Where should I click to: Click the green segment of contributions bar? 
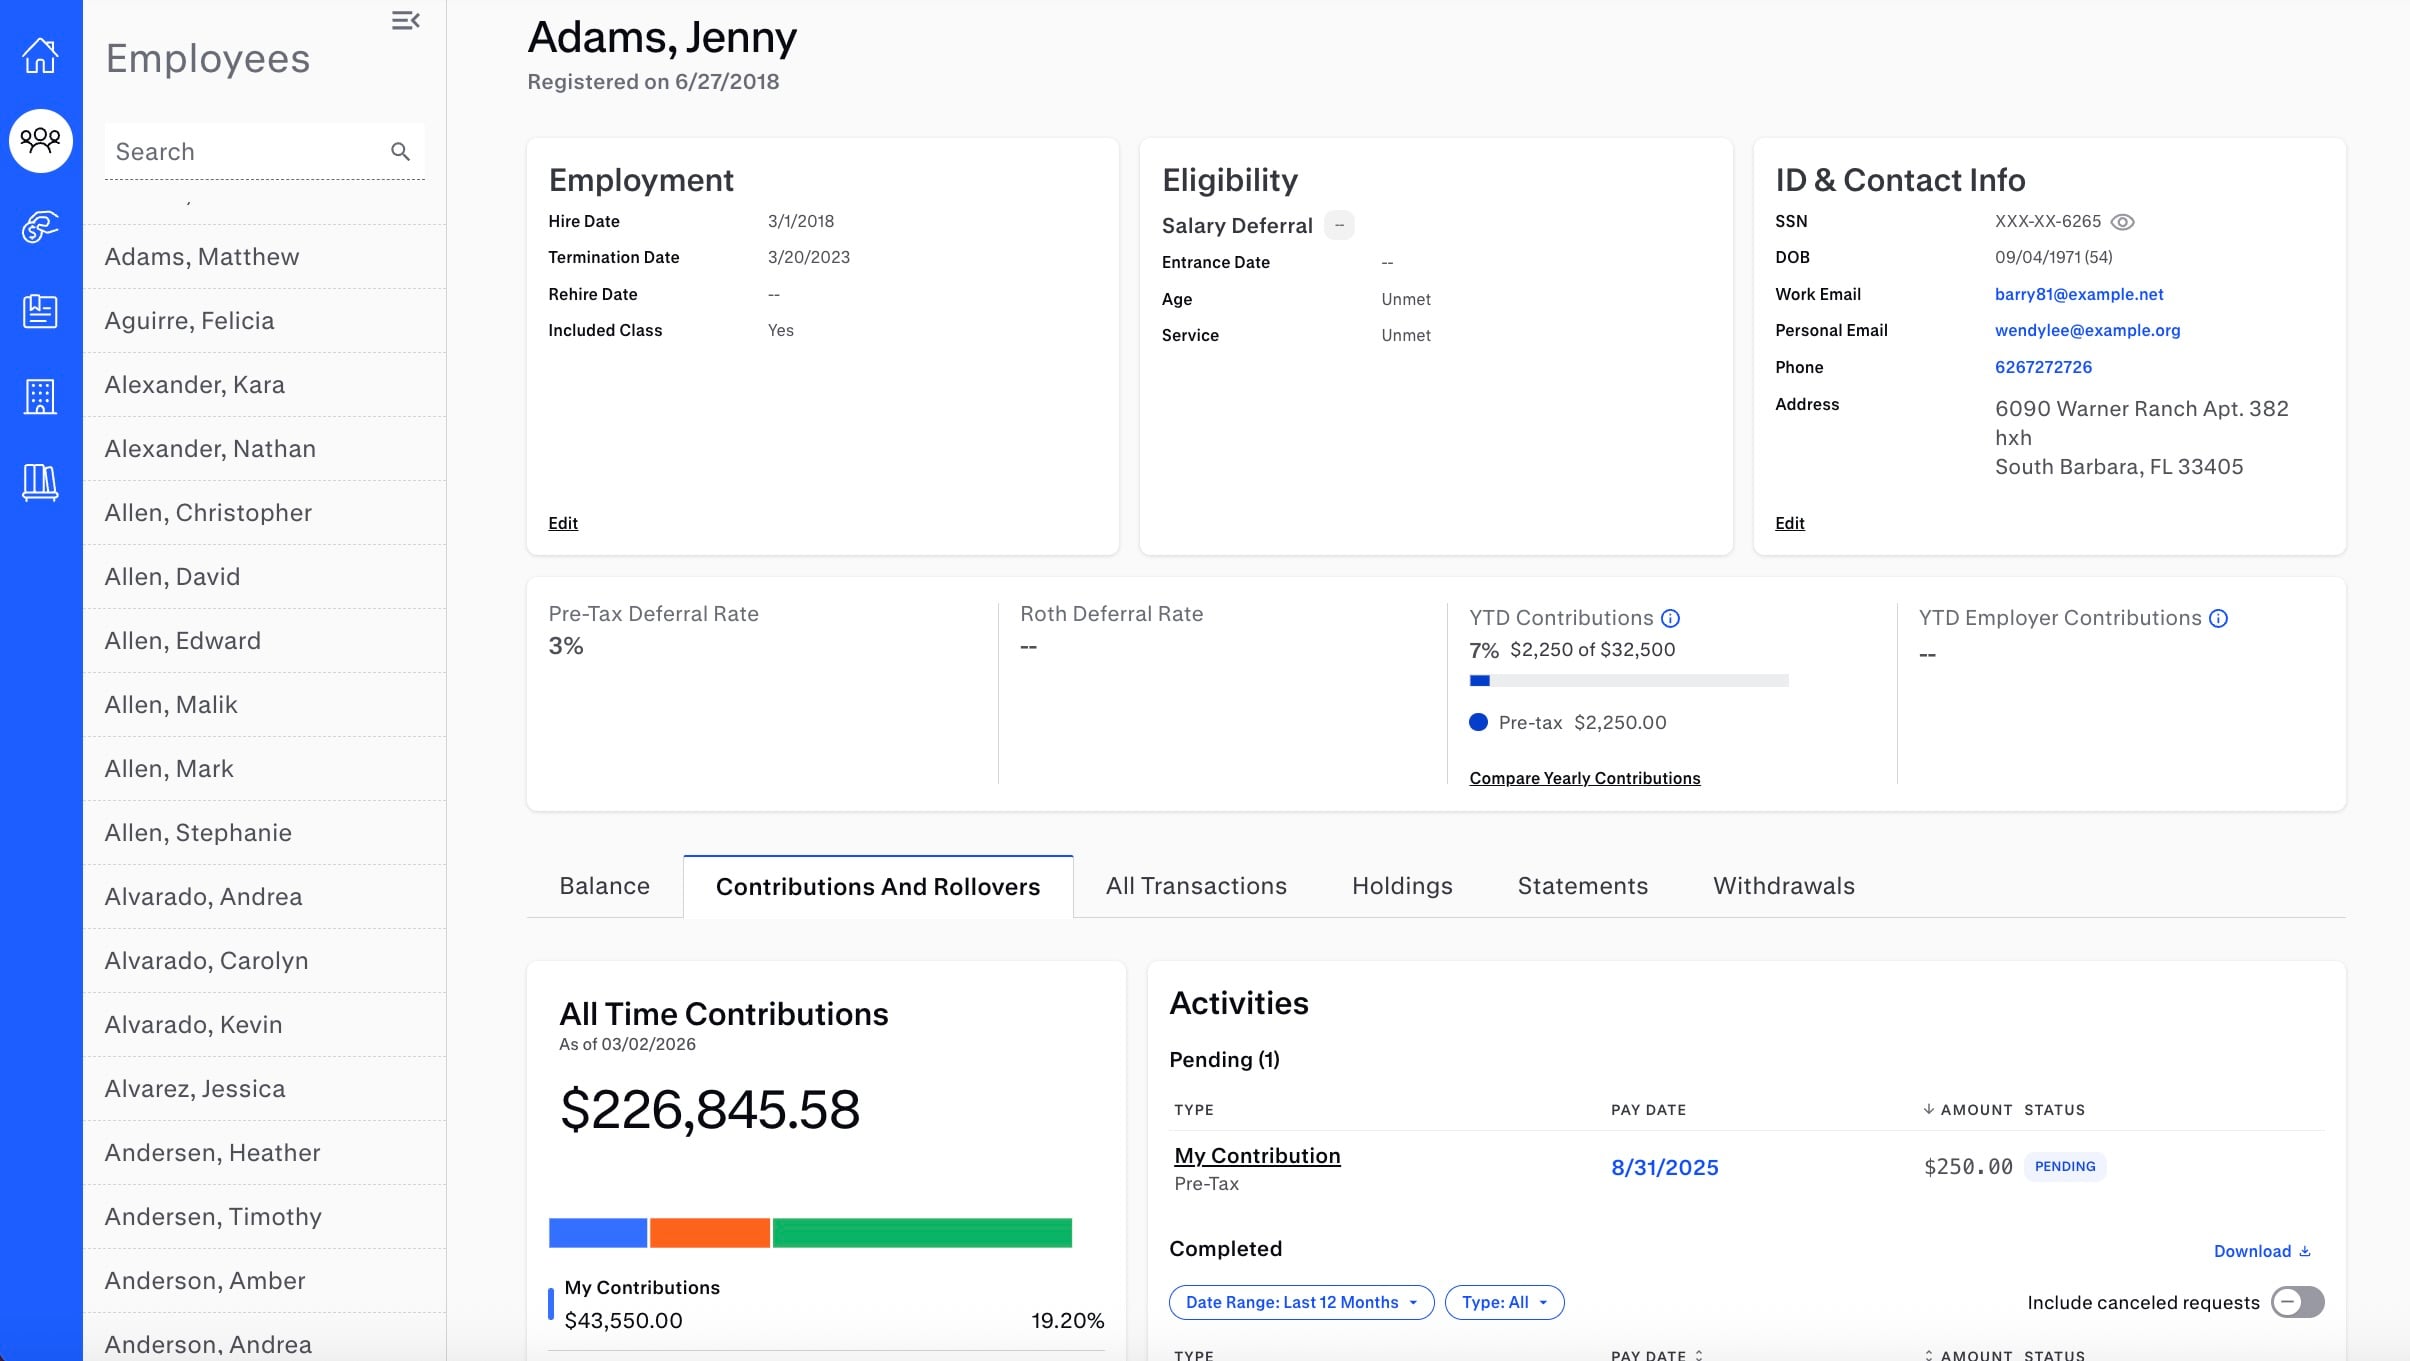click(x=921, y=1233)
